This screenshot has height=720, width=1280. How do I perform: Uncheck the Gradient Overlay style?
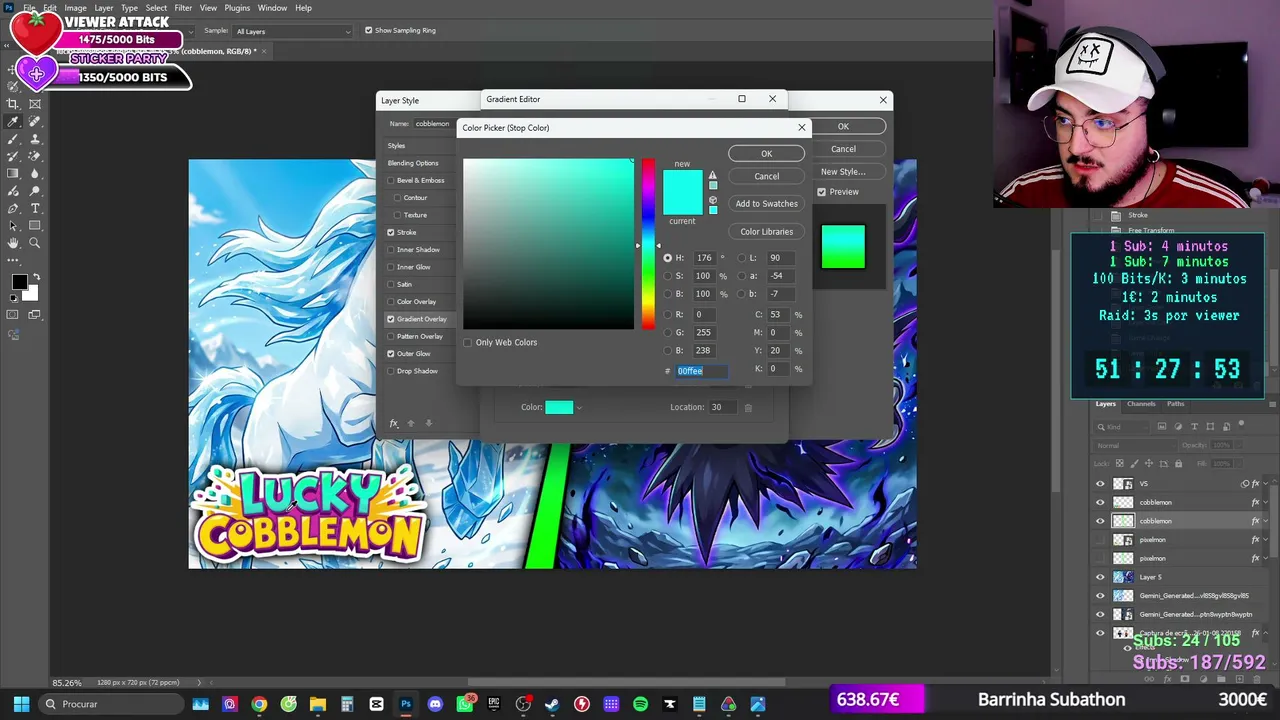pos(391,319)
